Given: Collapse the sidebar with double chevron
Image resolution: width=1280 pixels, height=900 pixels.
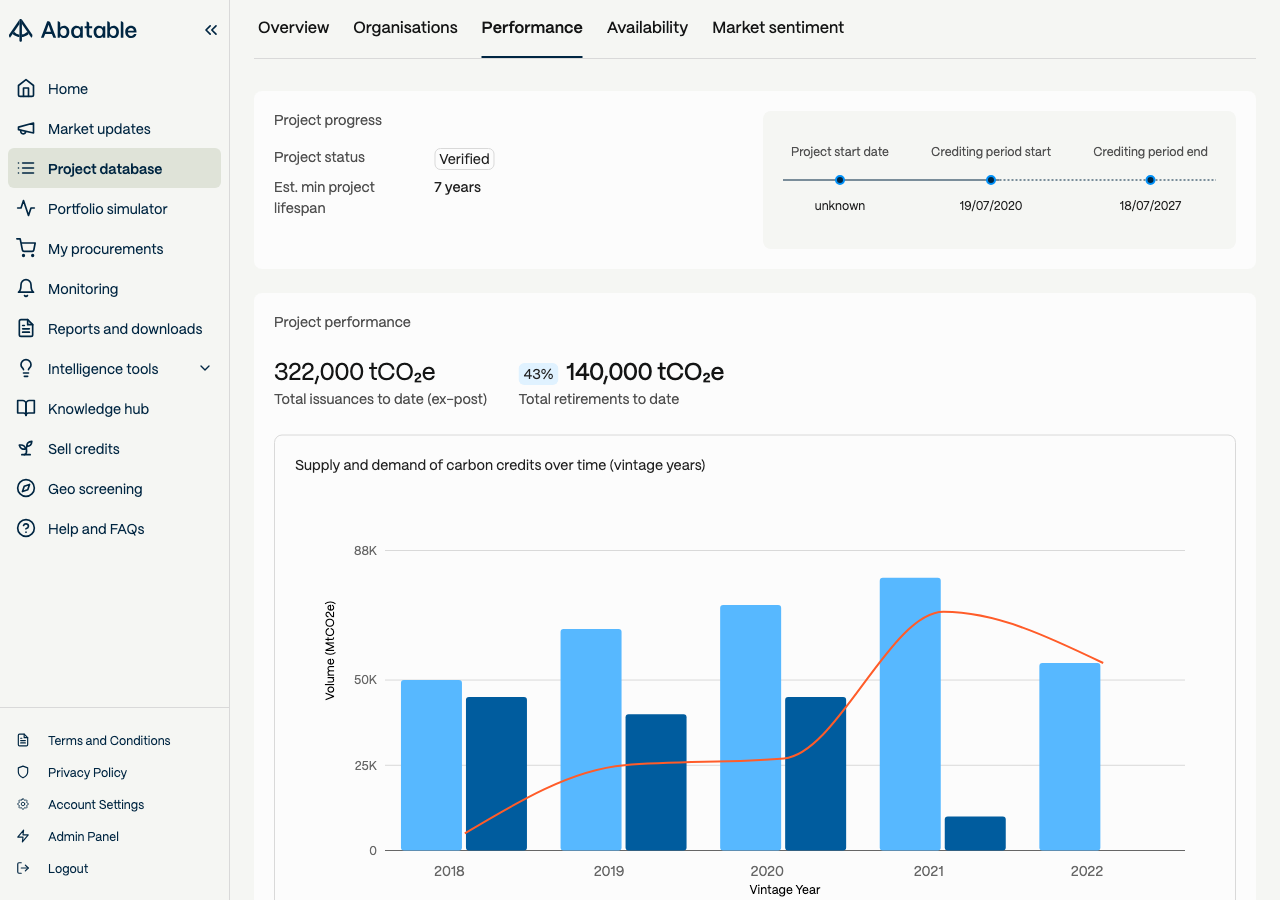Looking at the screenshot, I should [x=211, y=30].
